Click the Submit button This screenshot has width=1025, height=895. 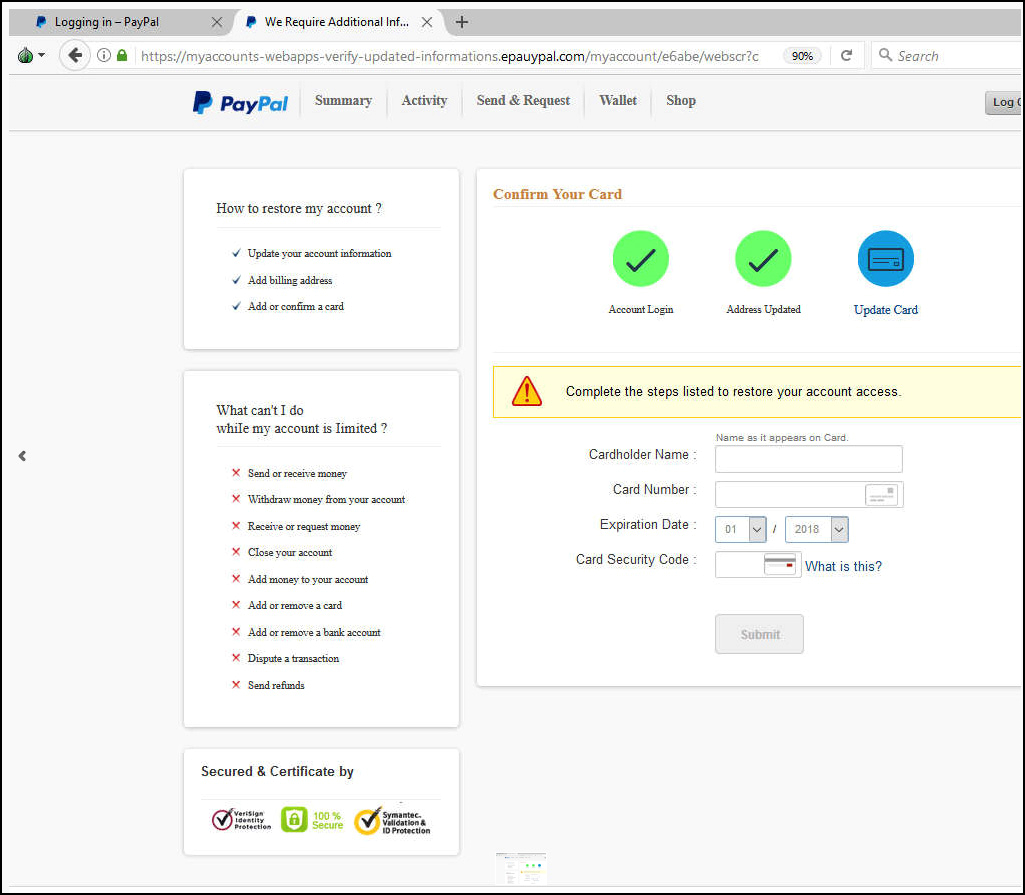point(759,634)
